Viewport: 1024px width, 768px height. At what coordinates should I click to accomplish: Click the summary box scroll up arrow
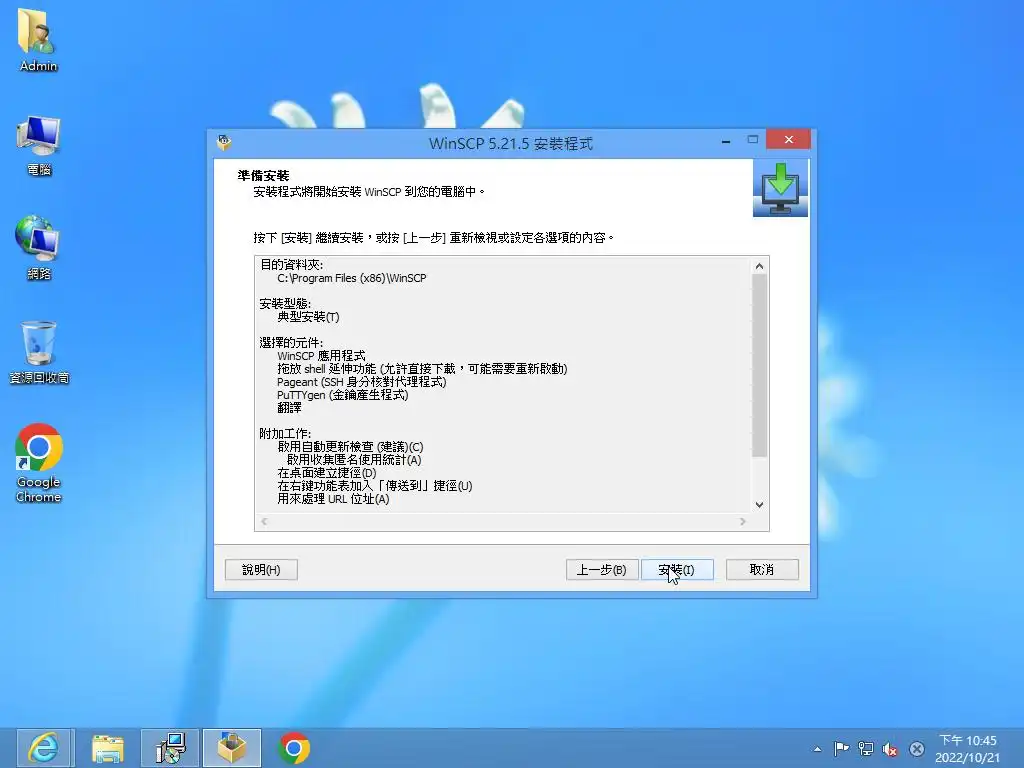[760, 266]
